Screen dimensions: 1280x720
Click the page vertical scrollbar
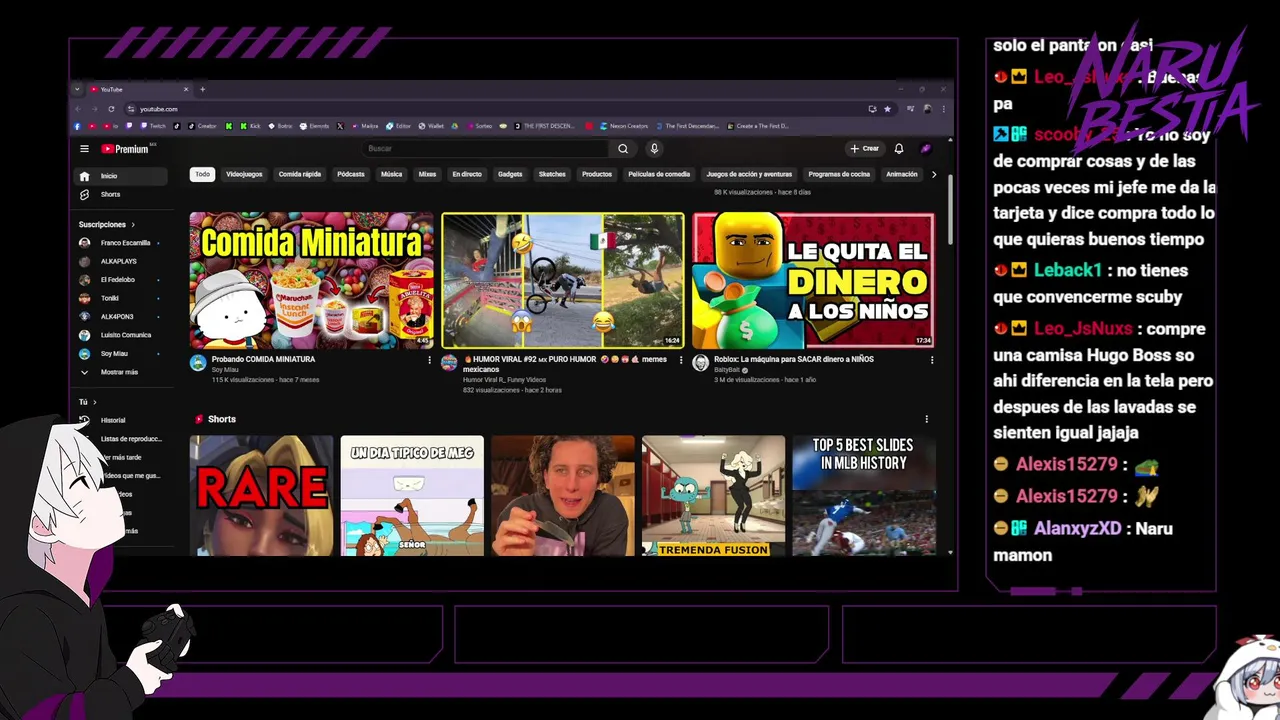pyautogui.click(x=949, y=210)
